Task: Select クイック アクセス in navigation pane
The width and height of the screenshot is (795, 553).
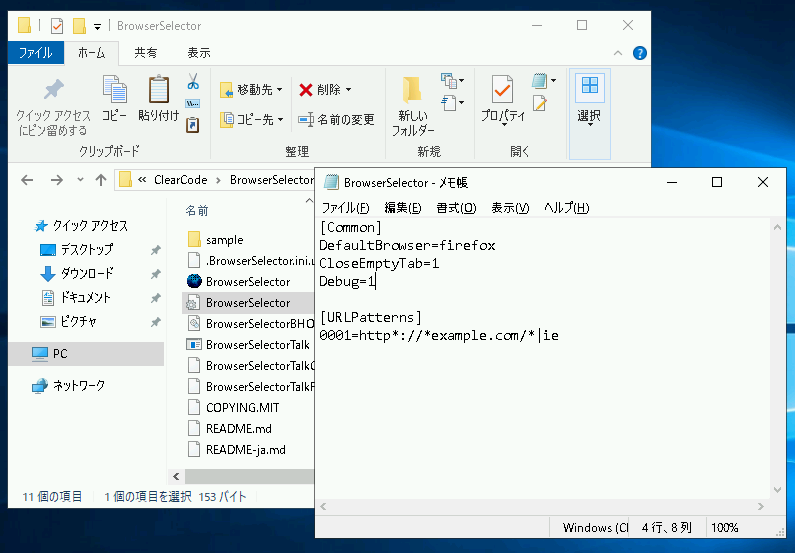Action: tap(81, 226)
